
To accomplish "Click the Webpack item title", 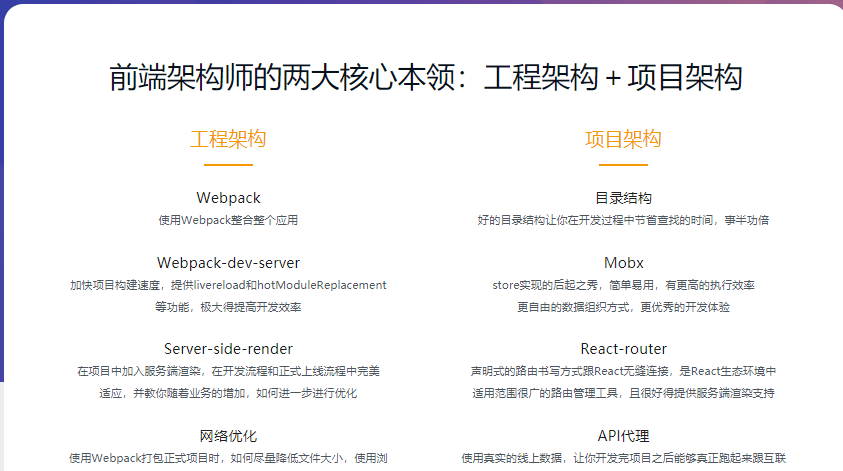I will click(228, 198).
